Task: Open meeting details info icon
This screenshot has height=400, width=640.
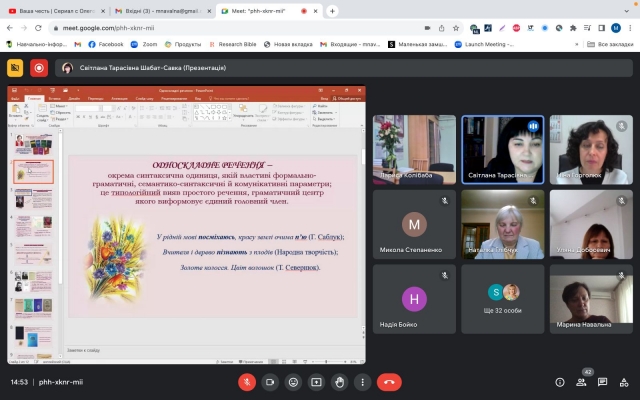Action: 560,382
